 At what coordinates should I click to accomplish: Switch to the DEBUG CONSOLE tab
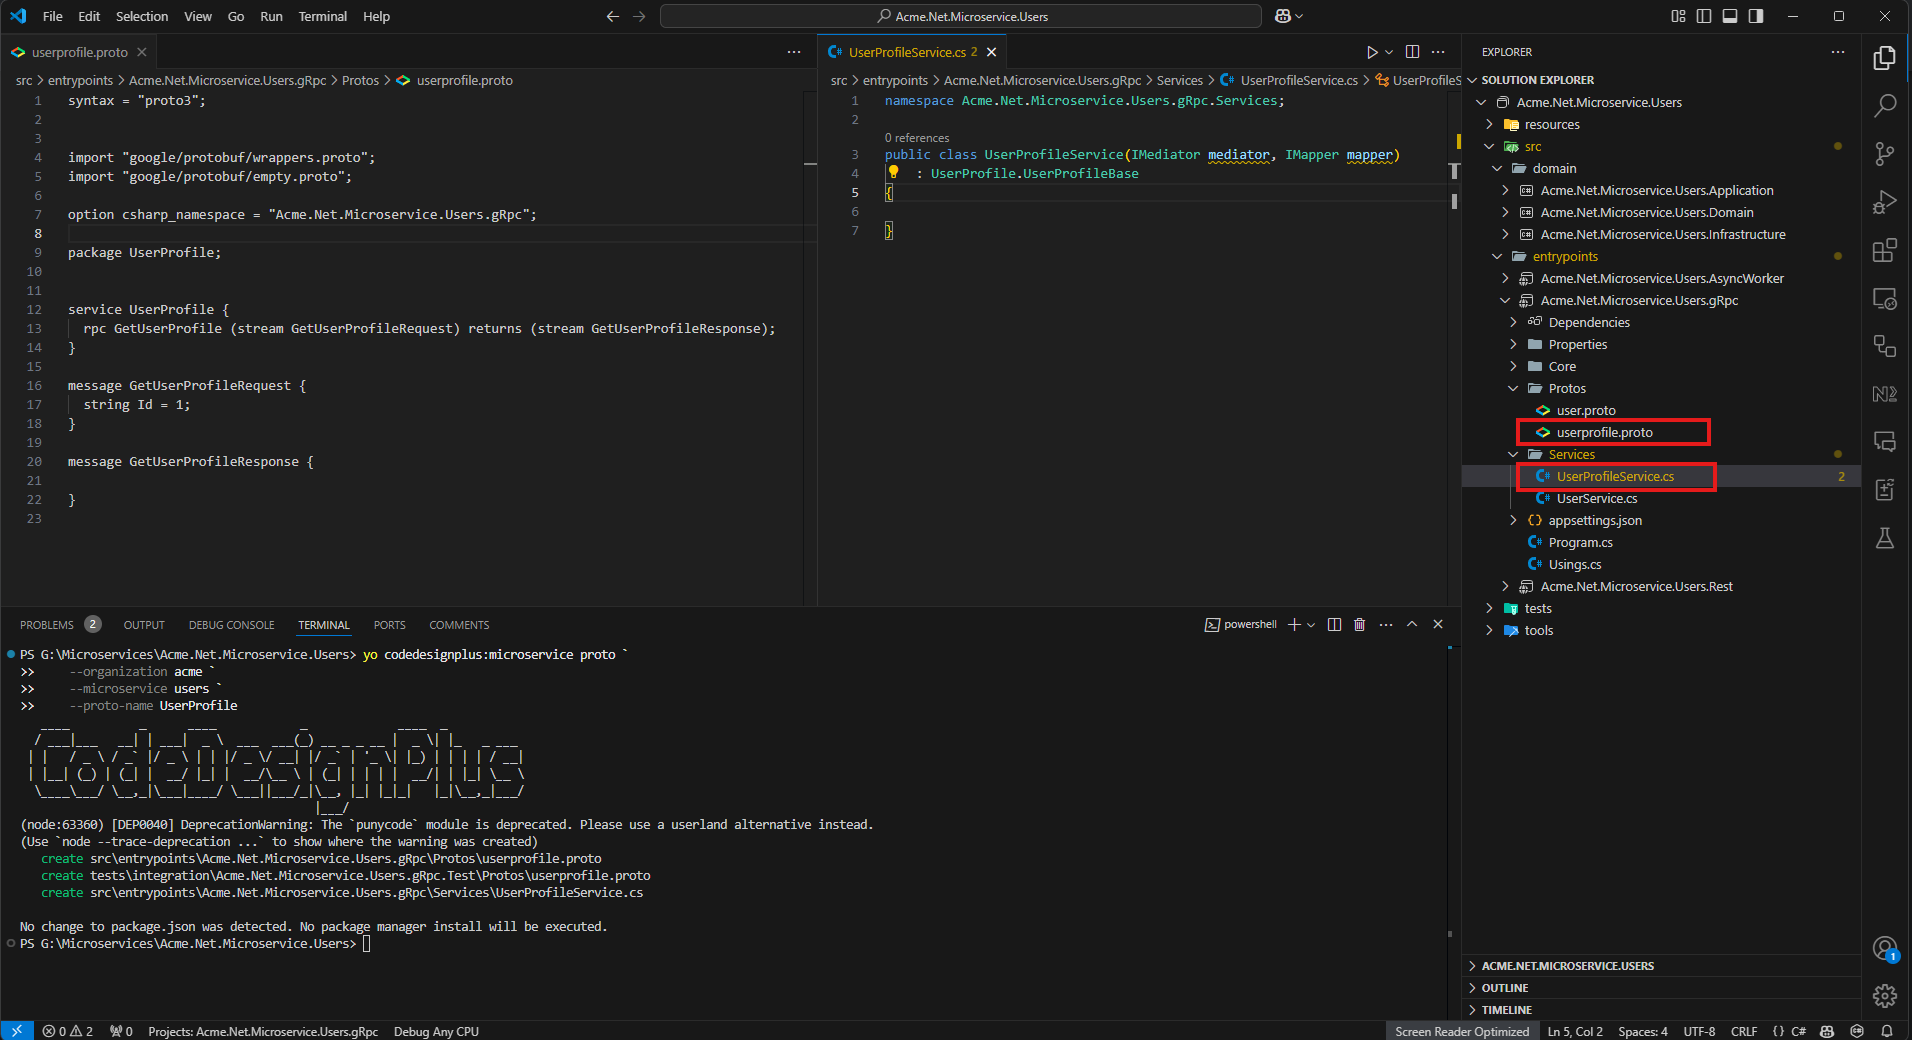(x=231, y=625)
